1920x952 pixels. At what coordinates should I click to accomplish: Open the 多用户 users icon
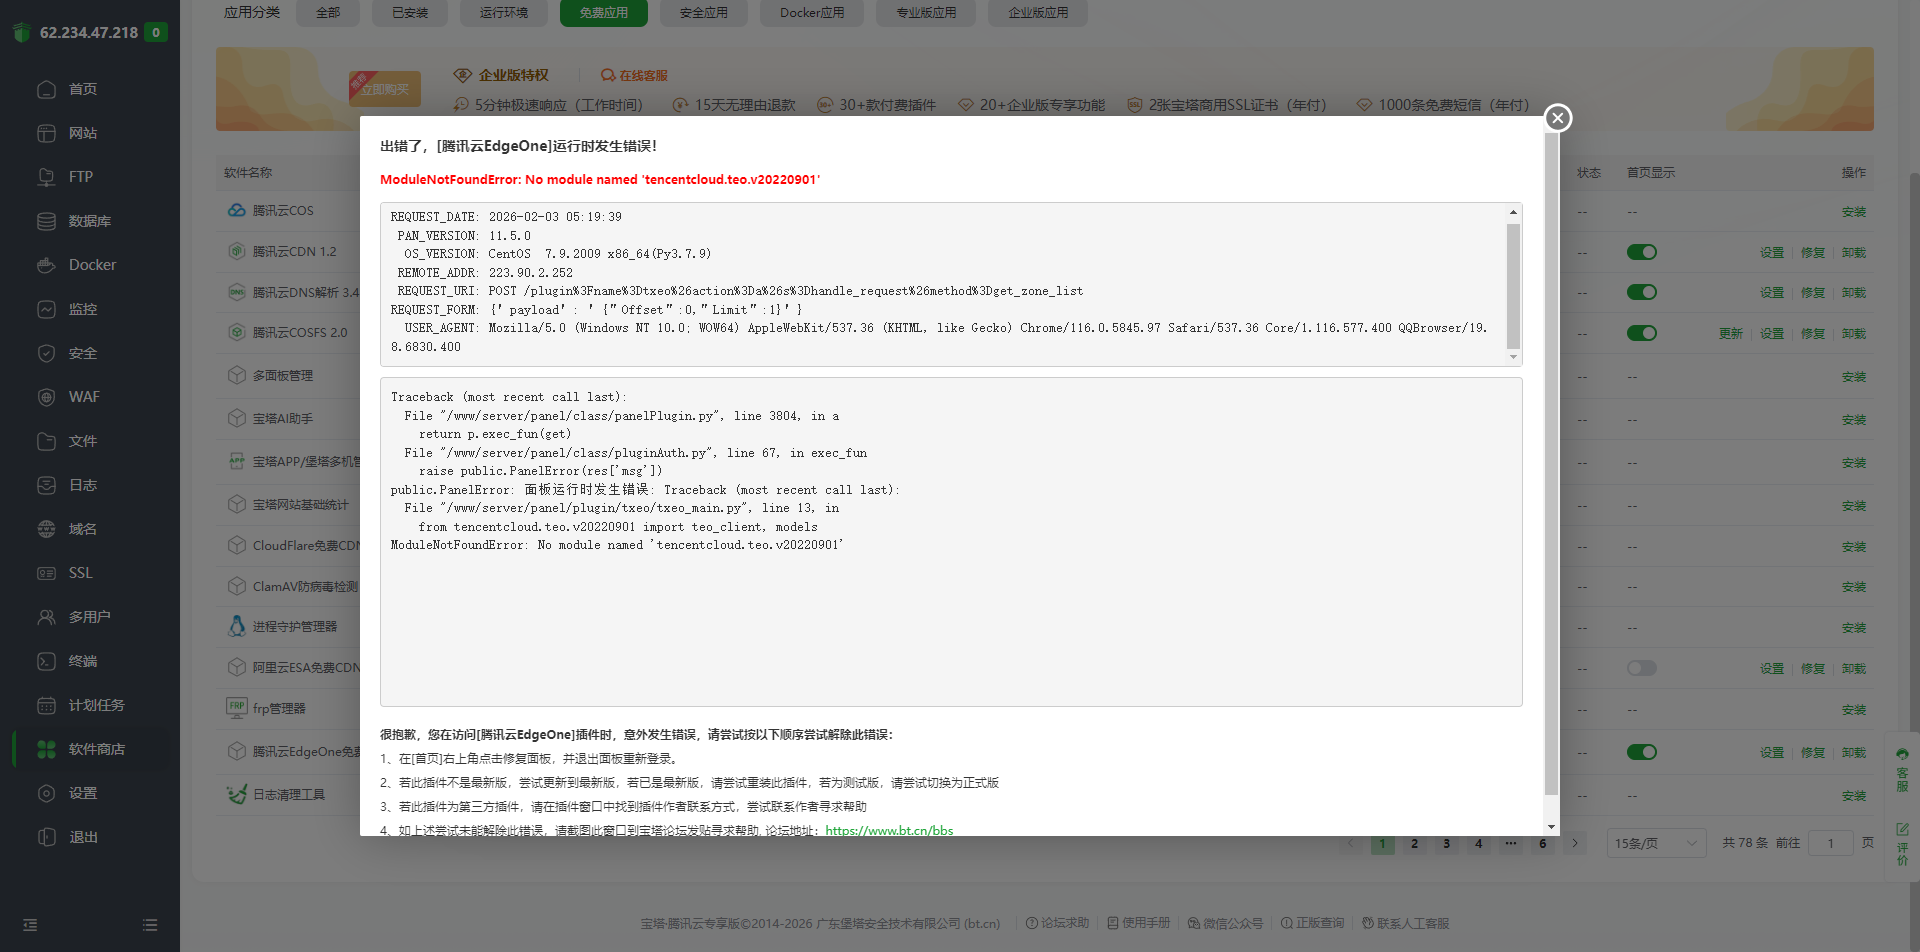coord(46,617)
